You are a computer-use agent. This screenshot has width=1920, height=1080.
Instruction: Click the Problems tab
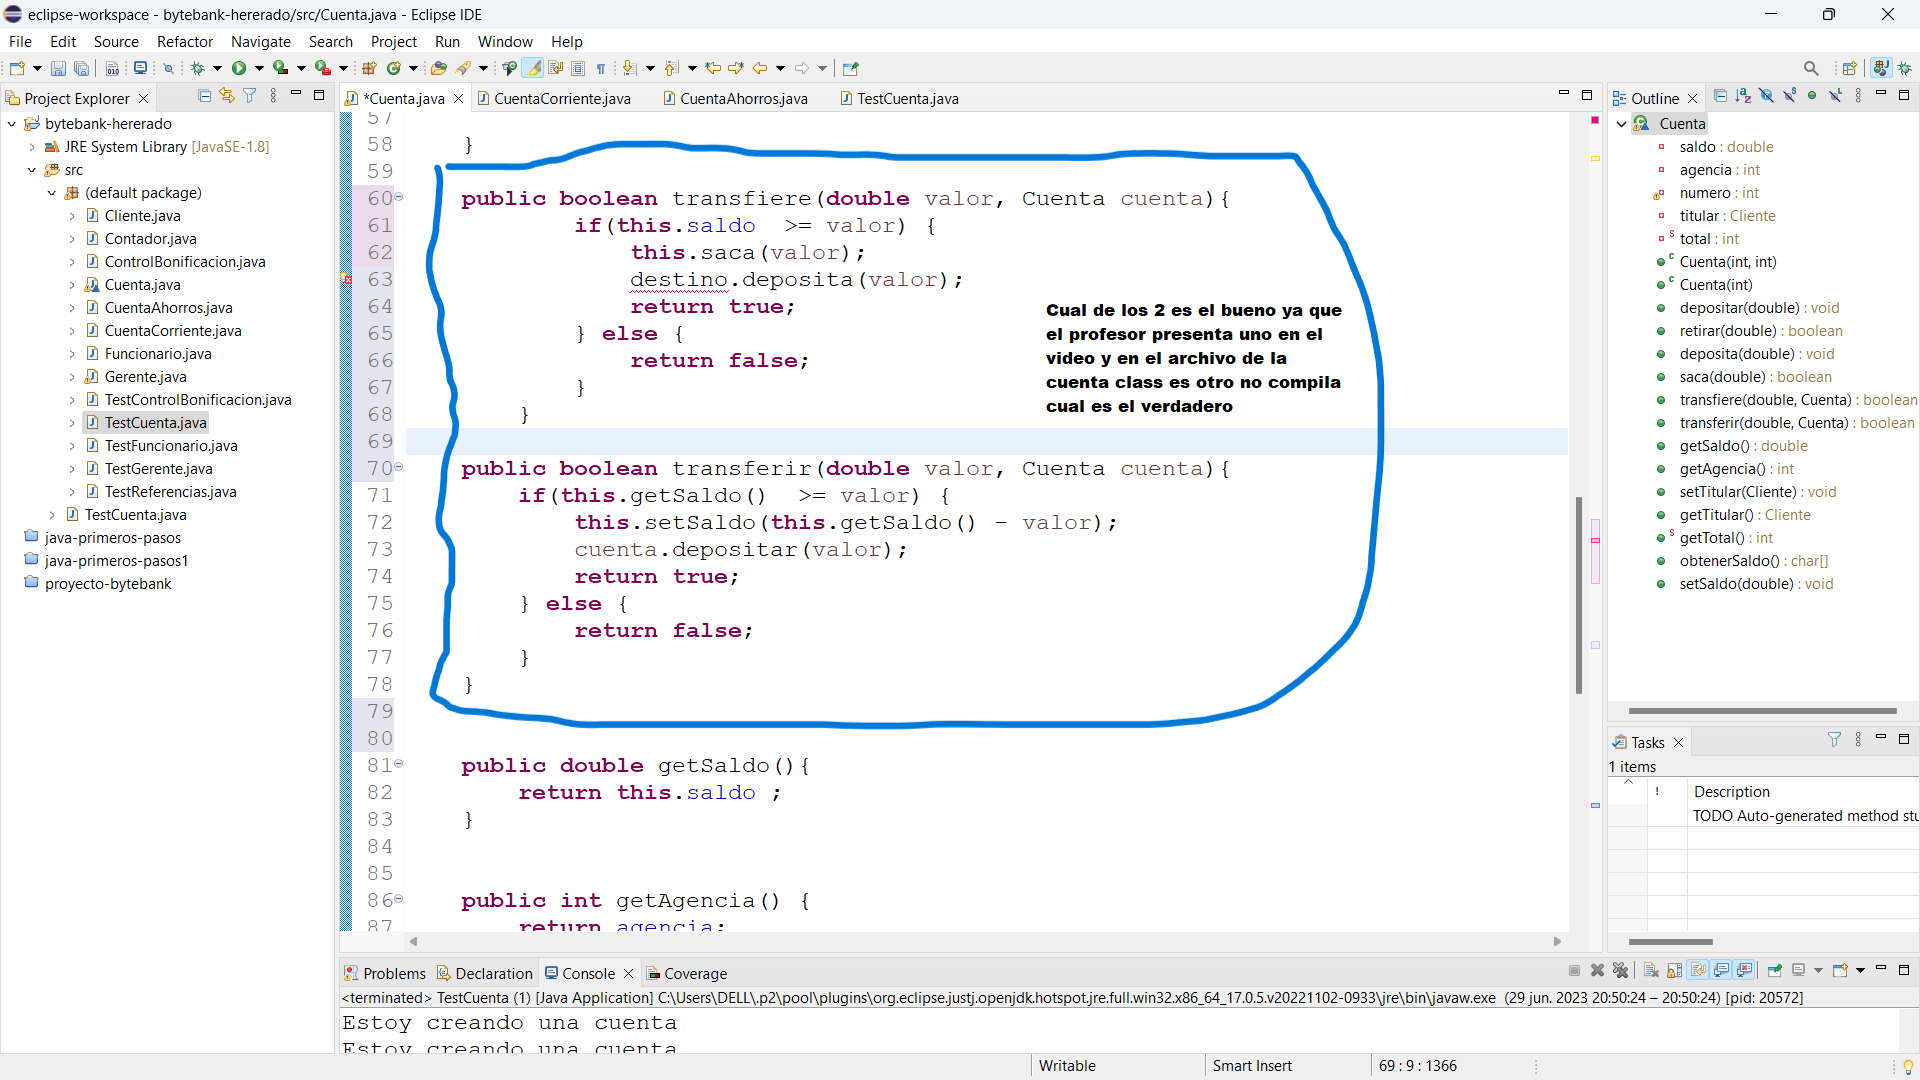coord(385,972)
